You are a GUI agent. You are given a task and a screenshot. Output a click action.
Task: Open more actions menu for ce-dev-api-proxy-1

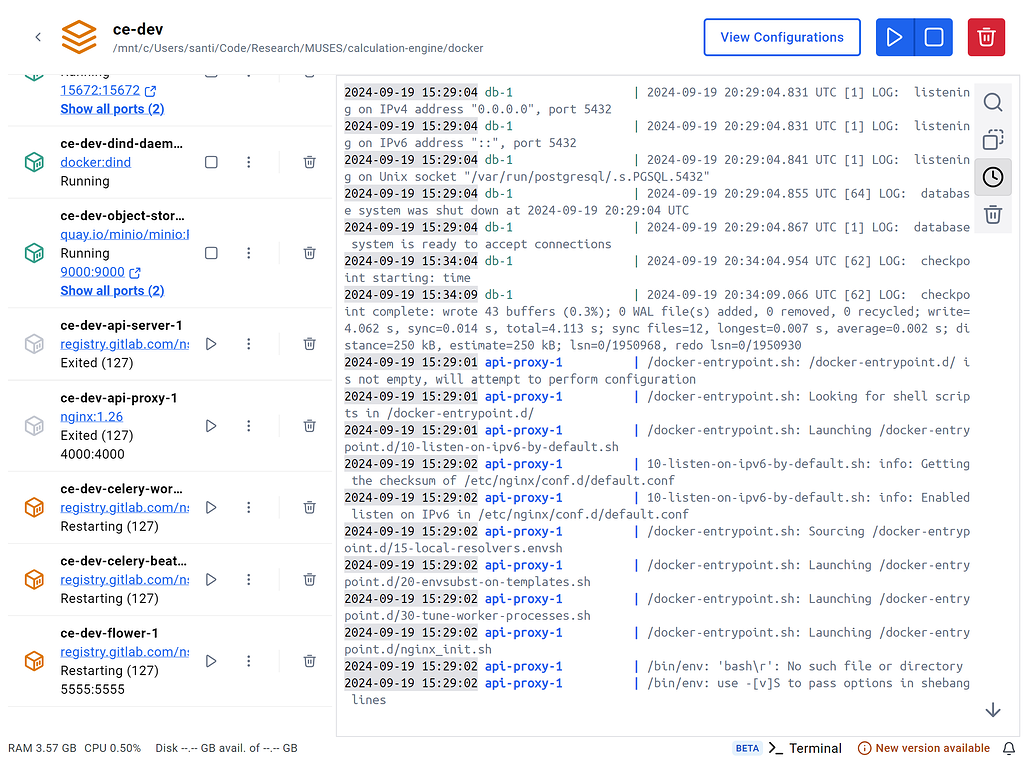[249, 426]
